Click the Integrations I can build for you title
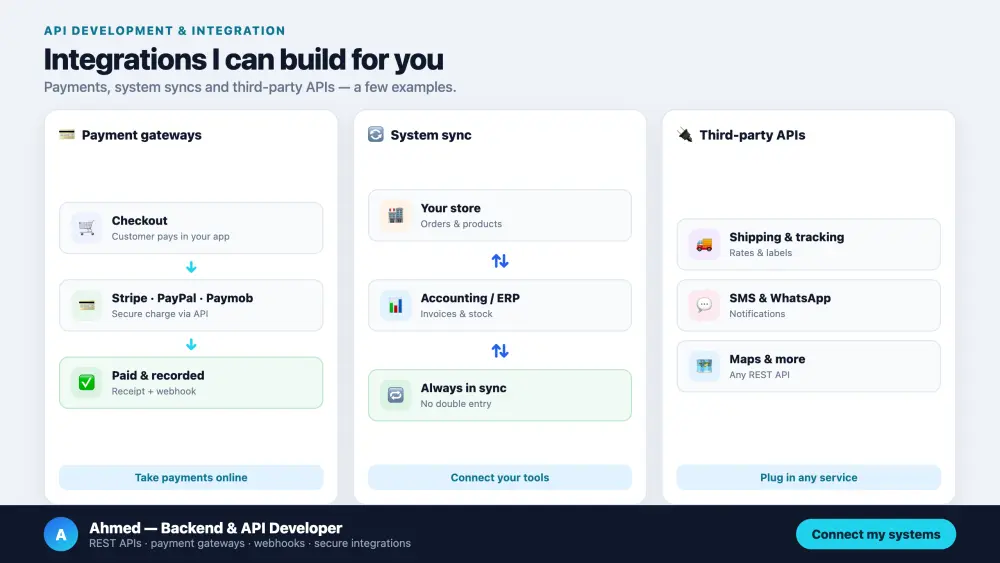Image resolution: width=1000 pixels, height=563 pixels. (244, 59)
